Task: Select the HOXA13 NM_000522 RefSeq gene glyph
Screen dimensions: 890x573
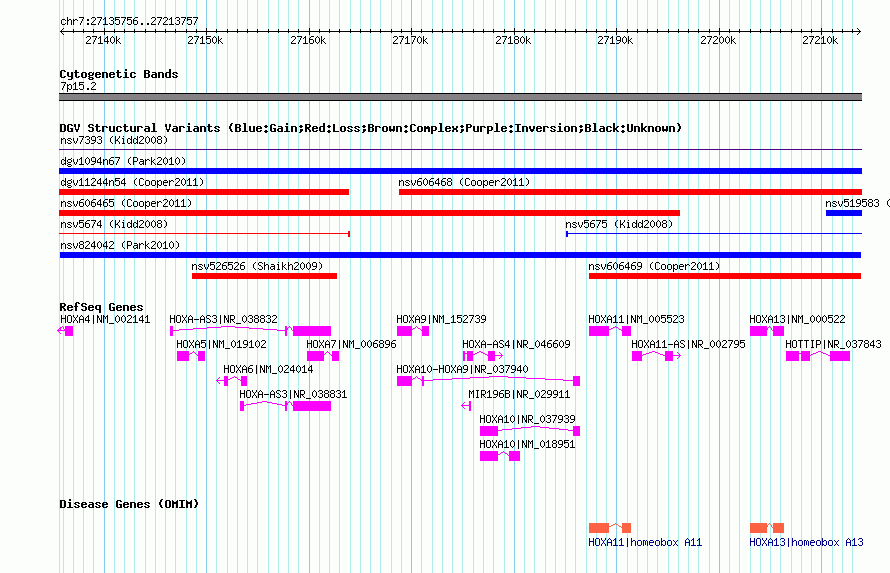Action: pos(767,331)
